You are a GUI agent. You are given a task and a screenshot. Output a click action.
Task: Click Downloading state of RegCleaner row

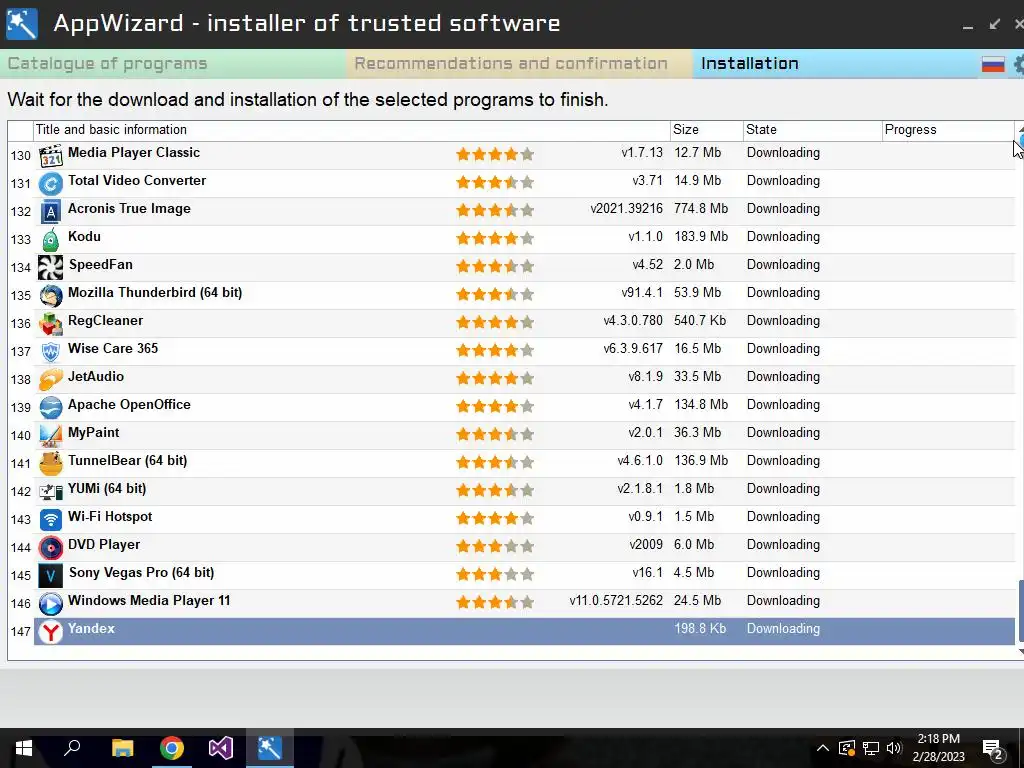tap(783, 321)
